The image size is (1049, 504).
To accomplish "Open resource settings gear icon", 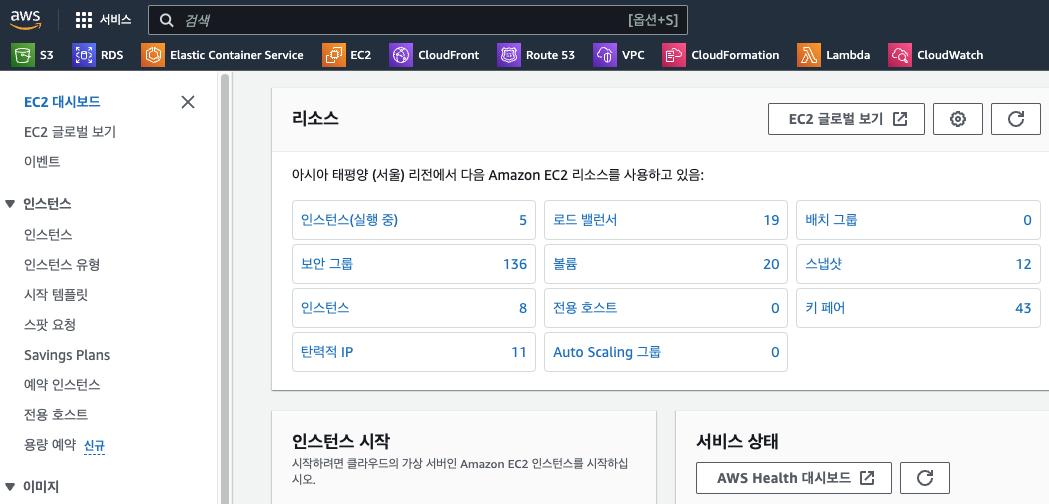I will click(957, 119).
